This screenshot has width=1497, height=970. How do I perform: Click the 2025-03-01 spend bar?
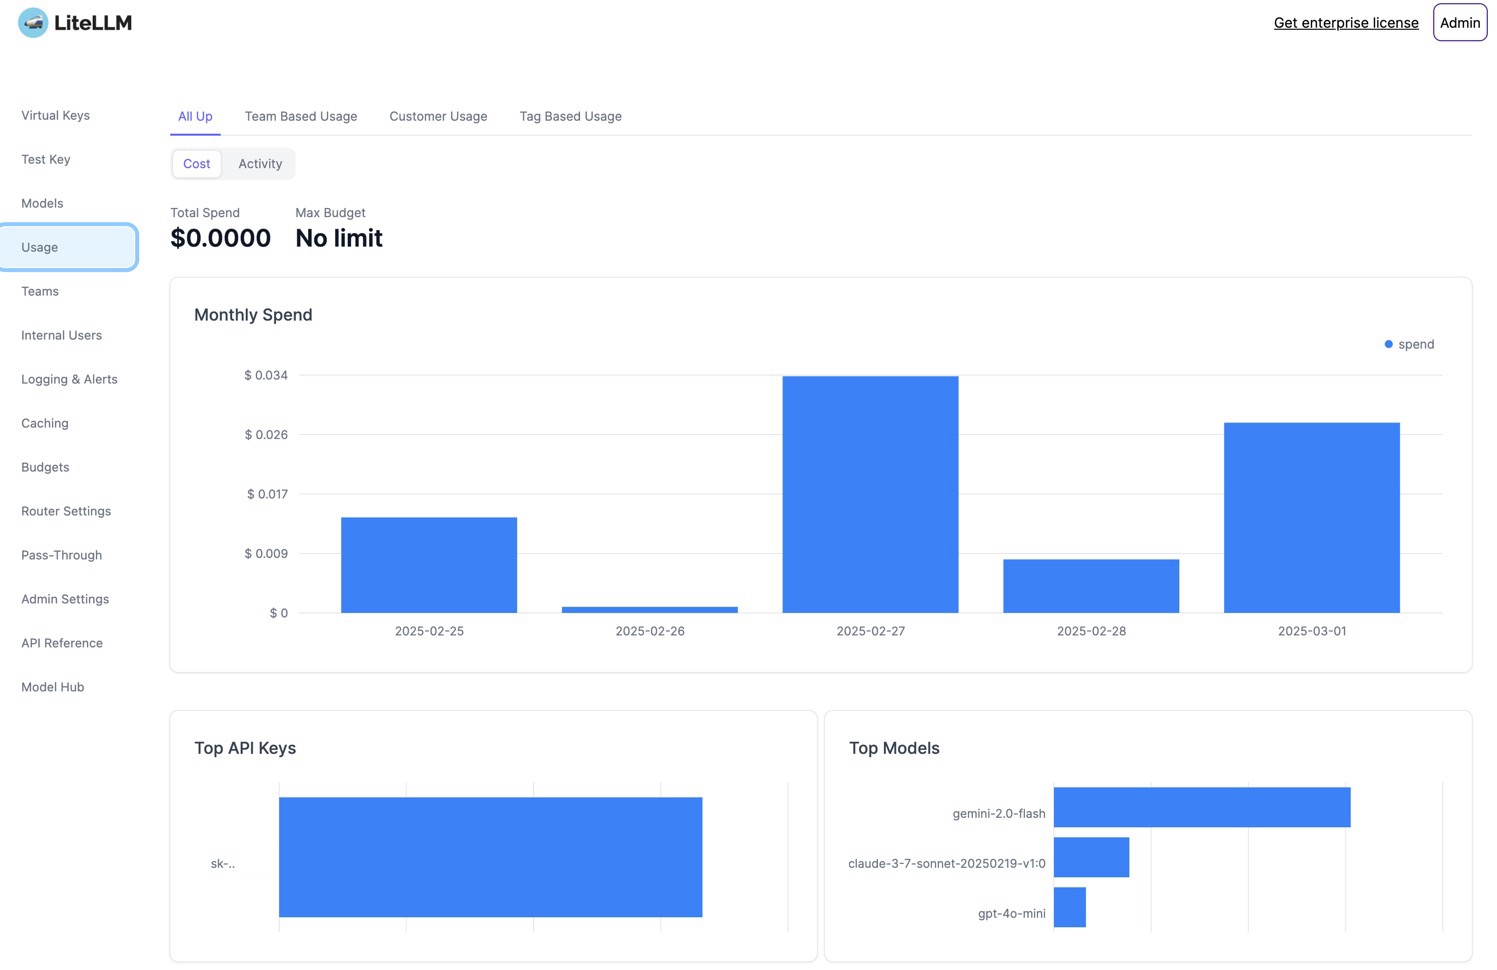click(x=1311, y=517)
